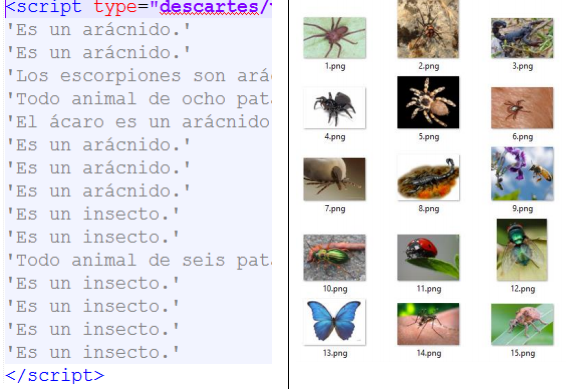Screen dimensions: 566x389
Task: Click the file name 11.png
Action: click(x=429, y=289)
